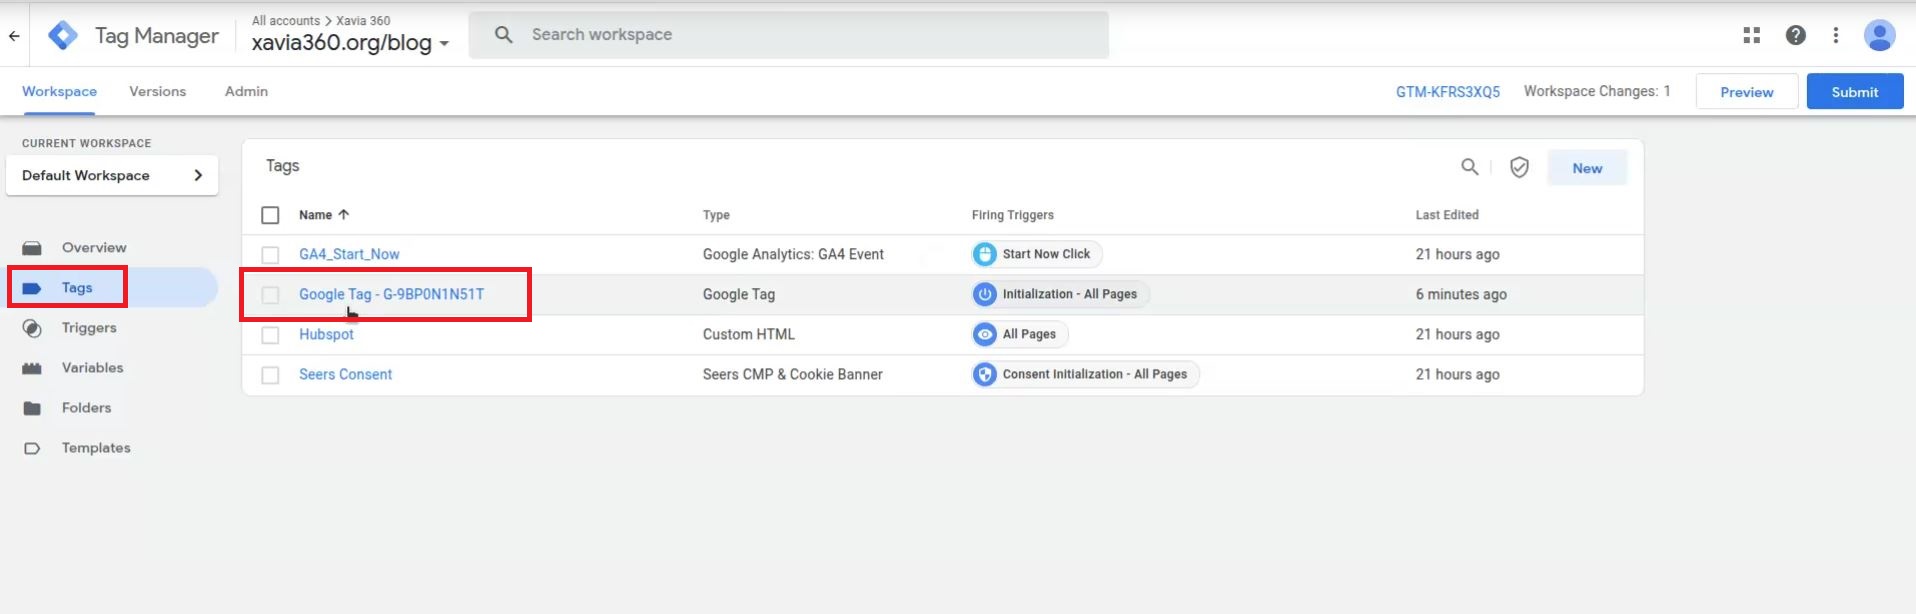Click the GTM-KFRS3XQ5 container ID link
This screenshot has width=1916, height=614.
1448,91
